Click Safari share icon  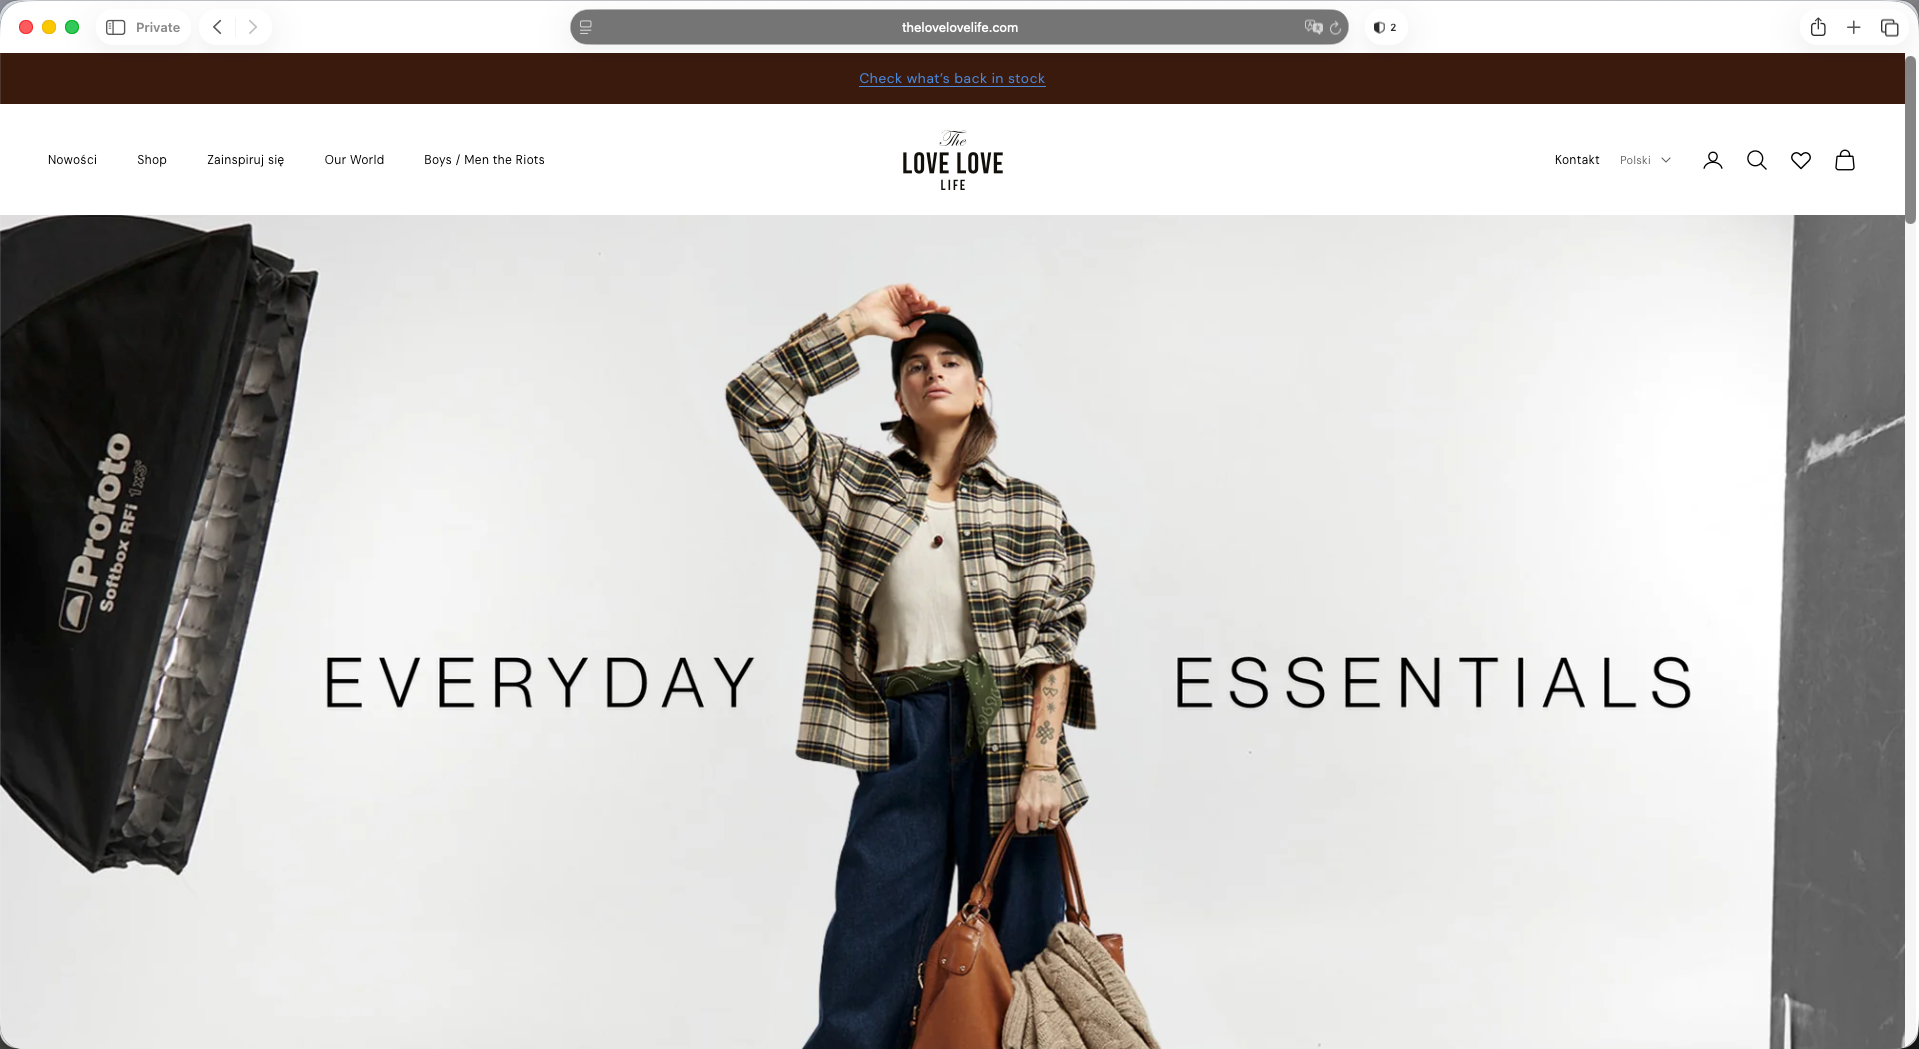(1818, 27)
